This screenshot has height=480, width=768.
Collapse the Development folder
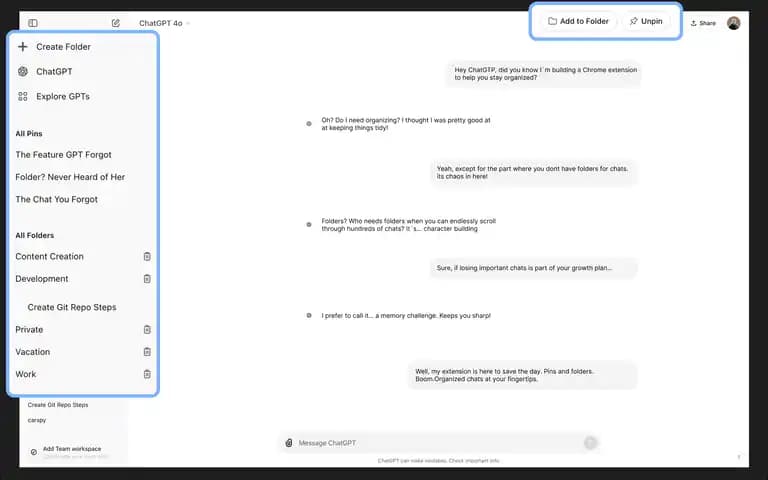(42, 279)
